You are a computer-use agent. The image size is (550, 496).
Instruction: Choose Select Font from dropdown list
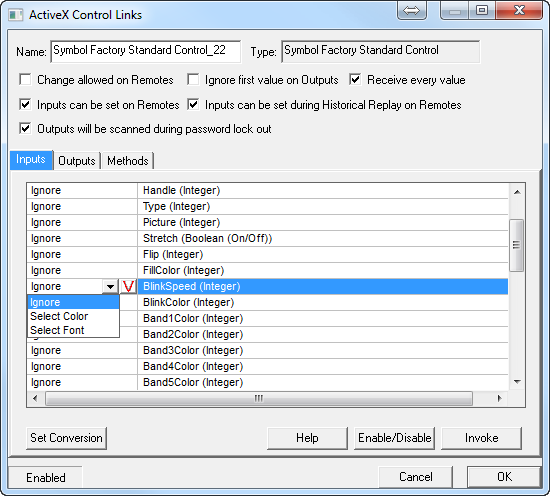[x=73, y=330]
